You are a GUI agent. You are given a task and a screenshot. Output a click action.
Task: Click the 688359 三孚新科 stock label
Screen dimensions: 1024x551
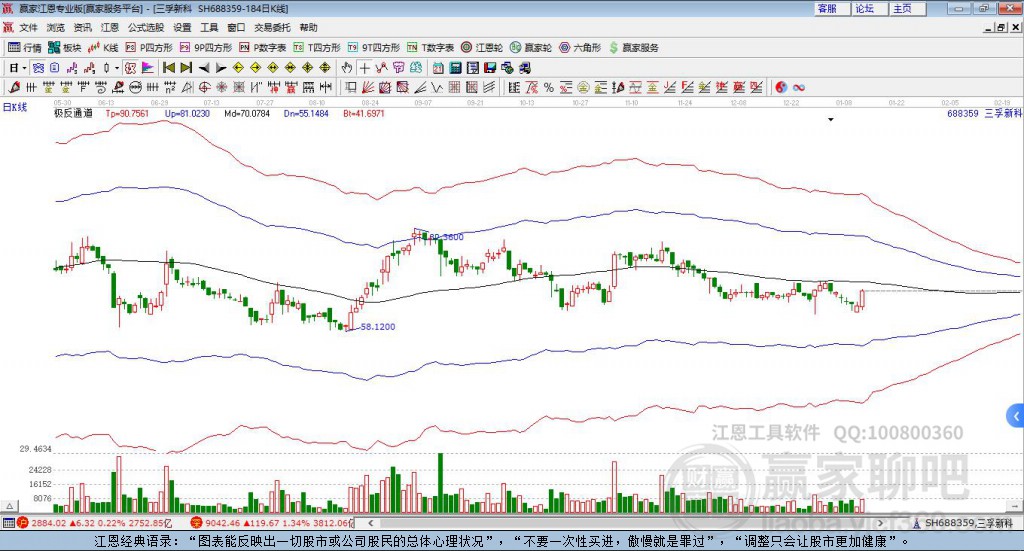pos(984,113)
